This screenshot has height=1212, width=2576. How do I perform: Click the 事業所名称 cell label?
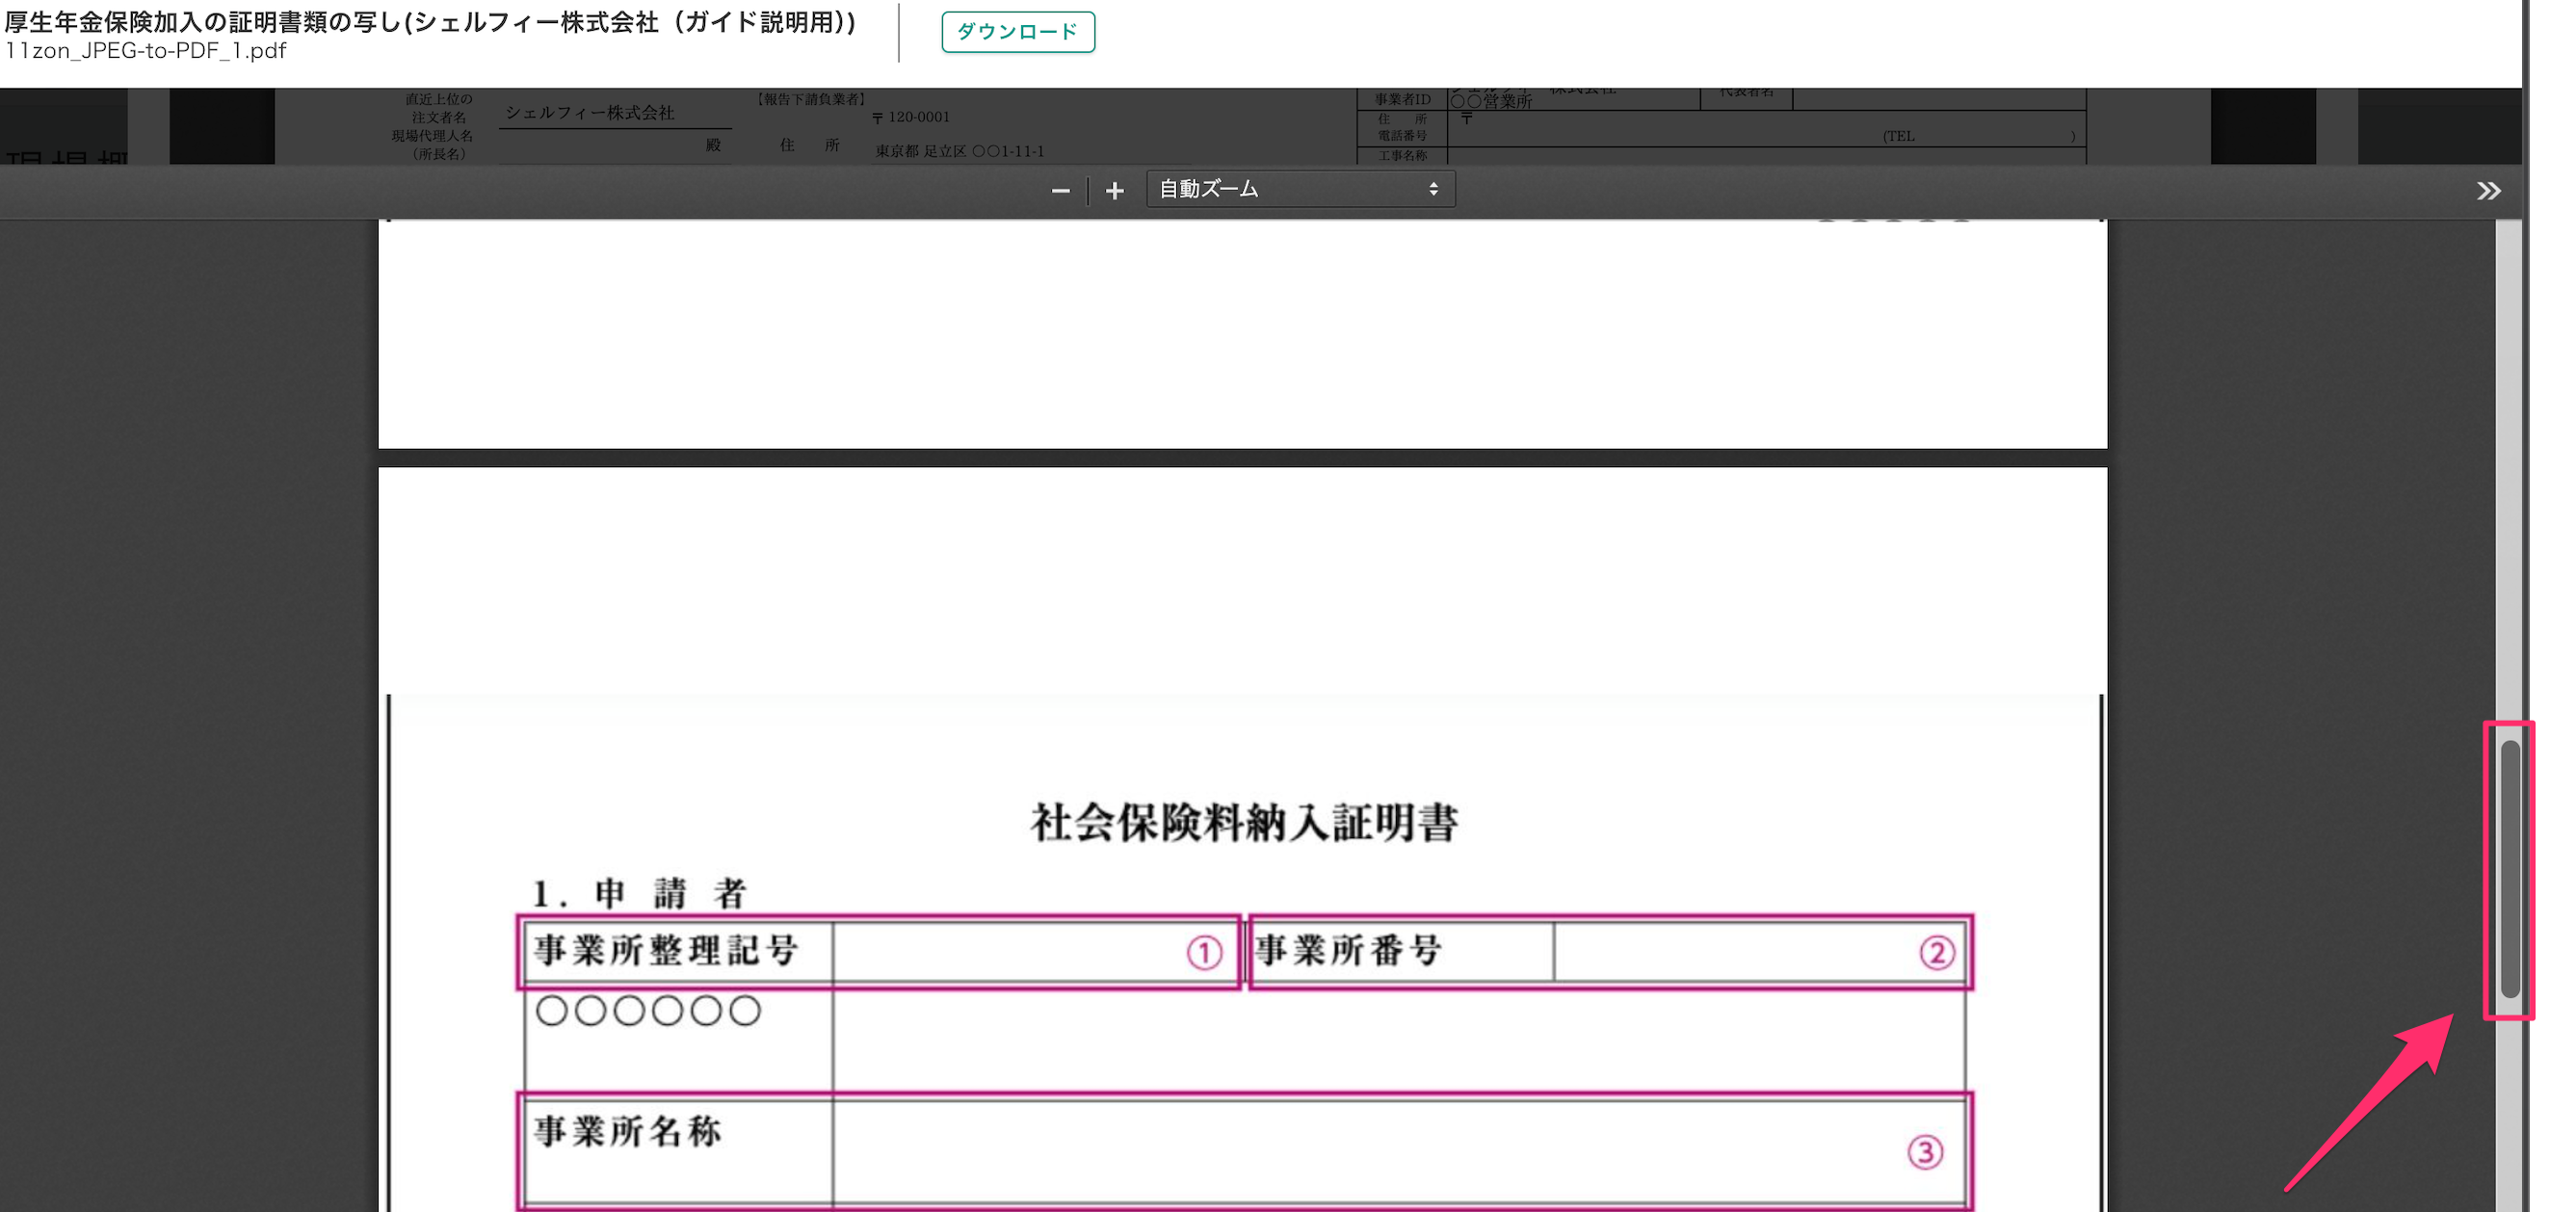[627, 1131]
